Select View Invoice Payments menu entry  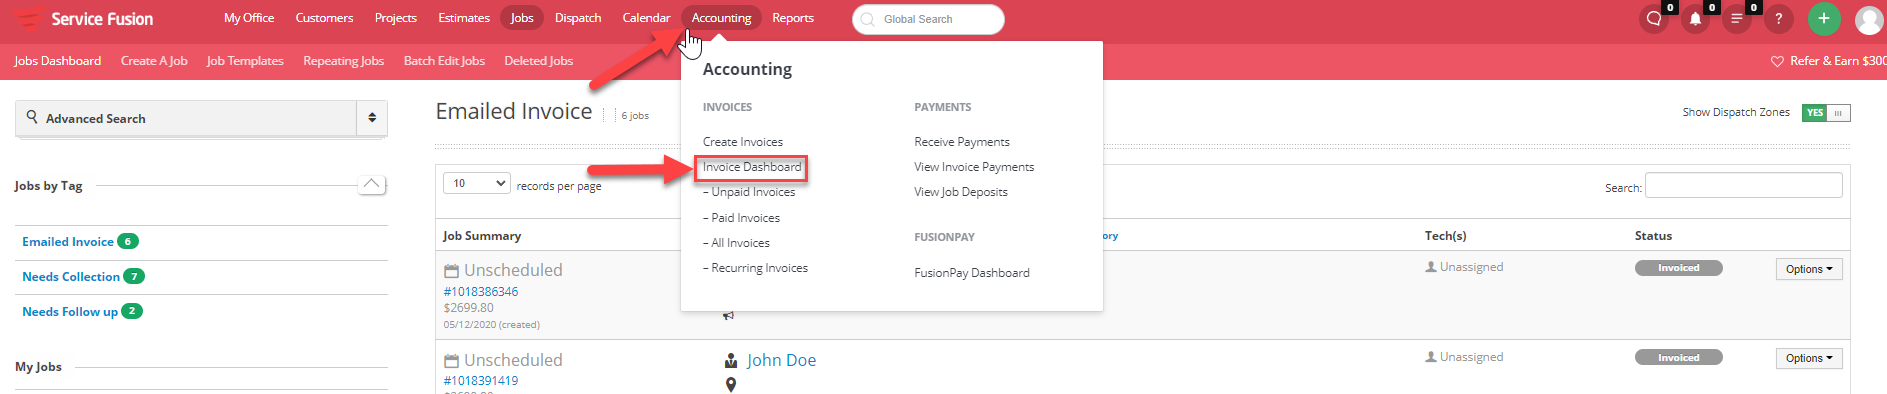point(974,167)
